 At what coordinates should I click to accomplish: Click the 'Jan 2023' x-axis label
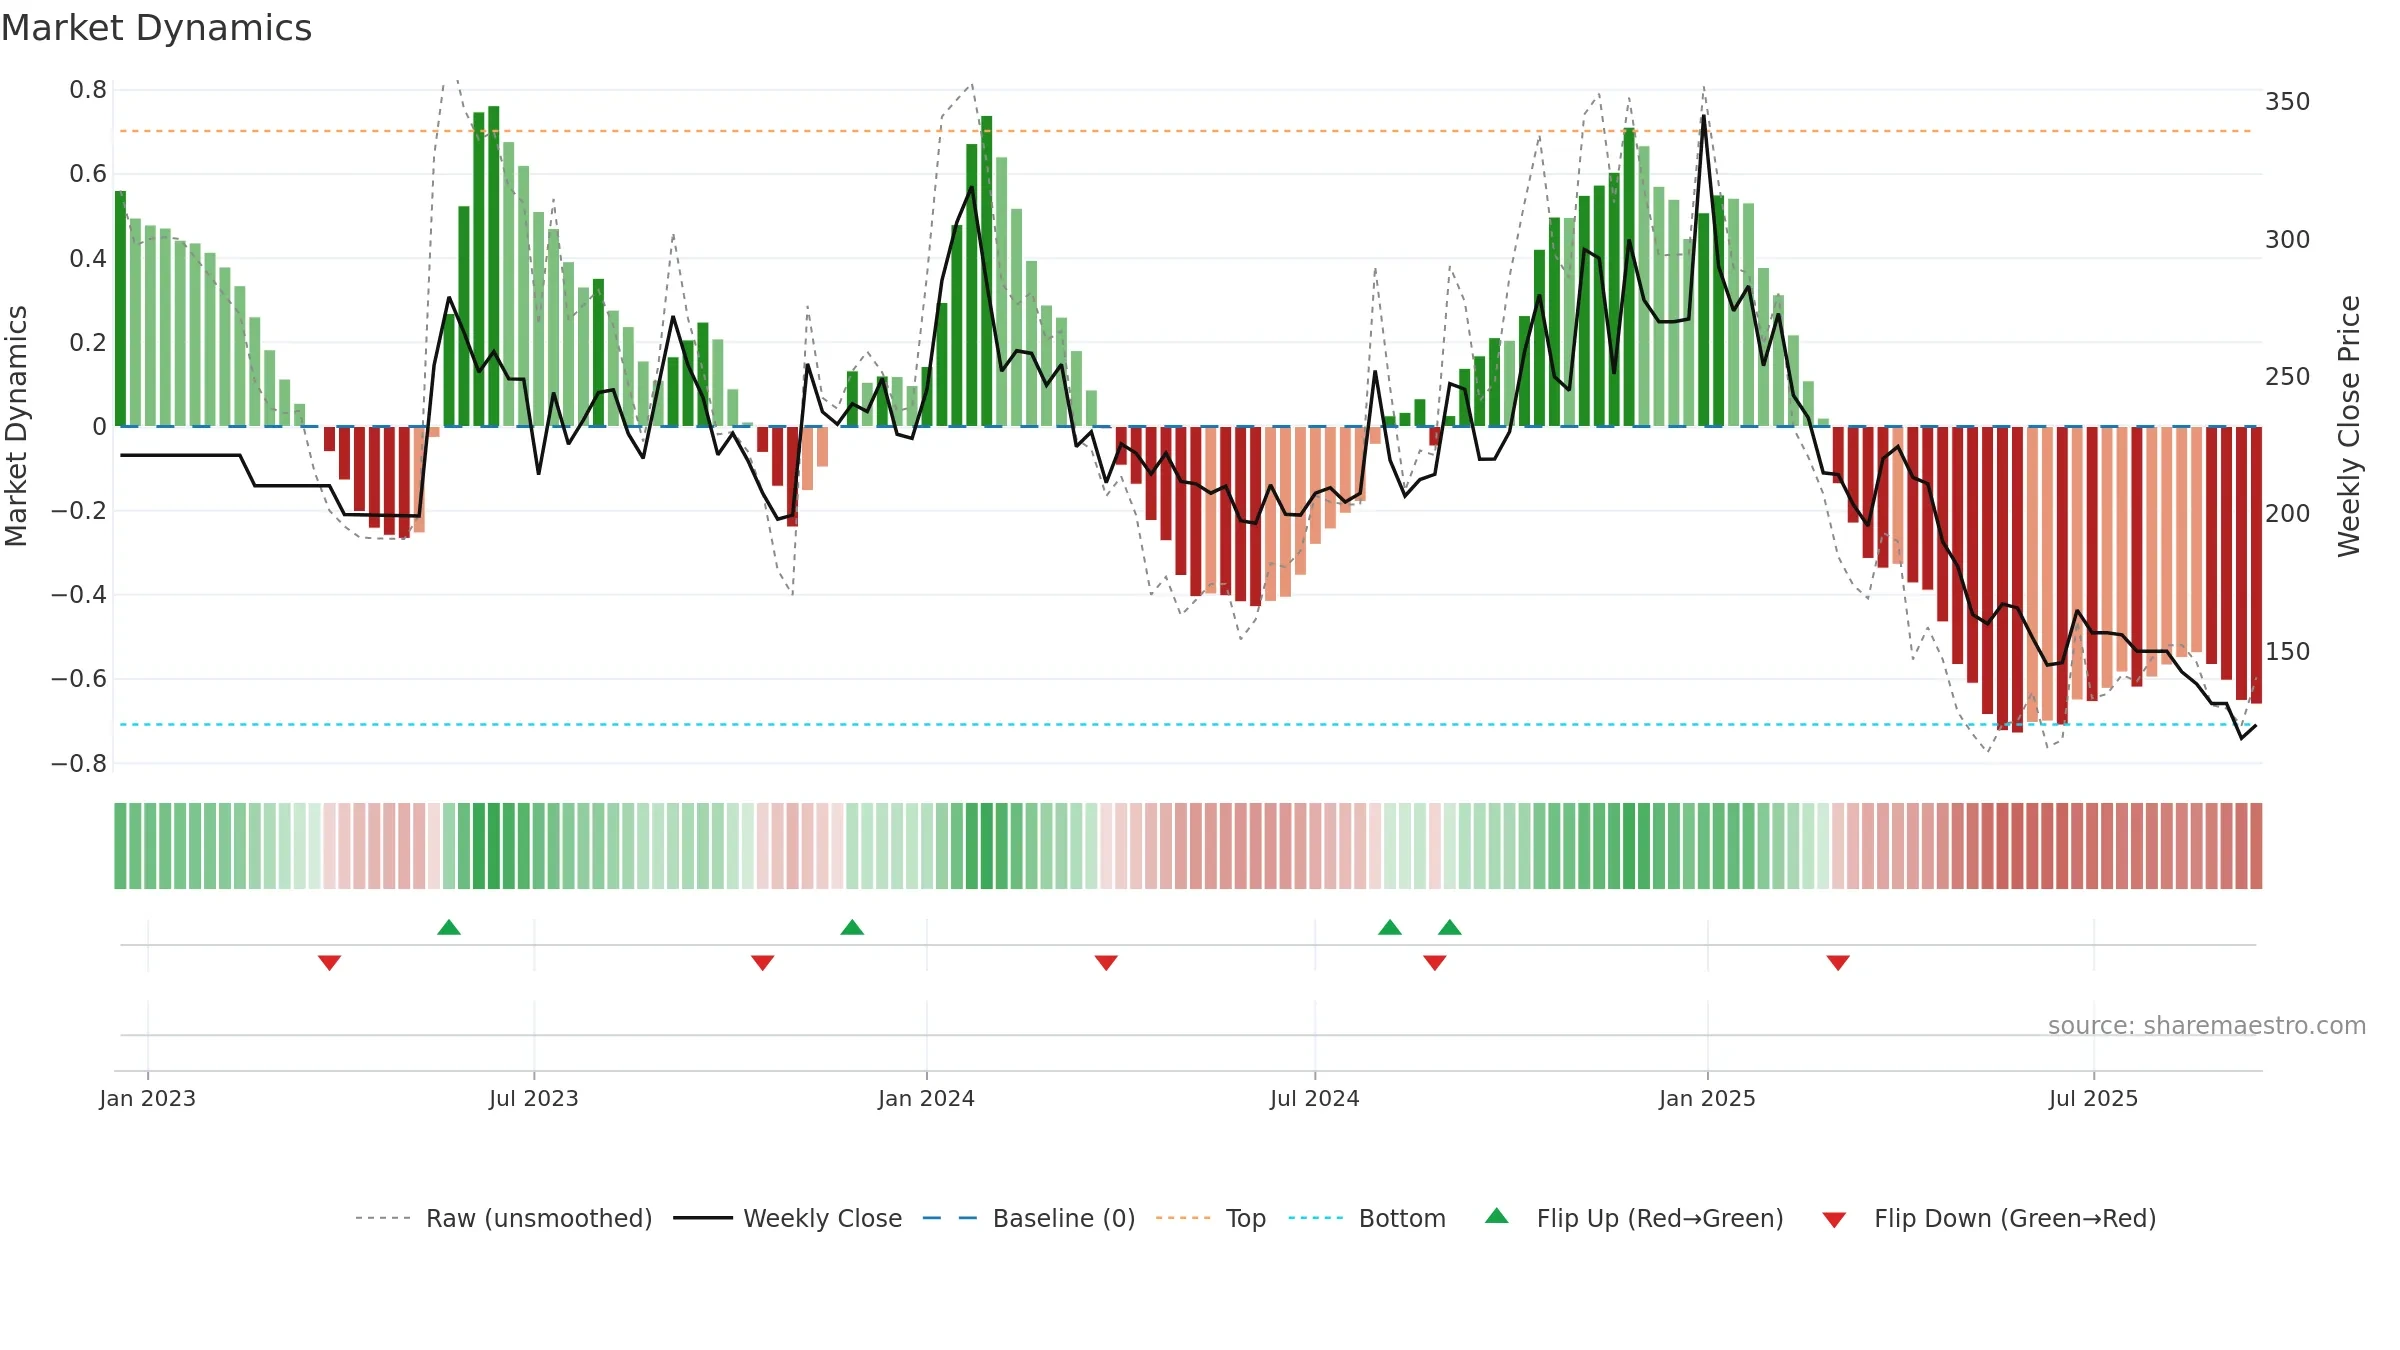[x=148, y=1099]
